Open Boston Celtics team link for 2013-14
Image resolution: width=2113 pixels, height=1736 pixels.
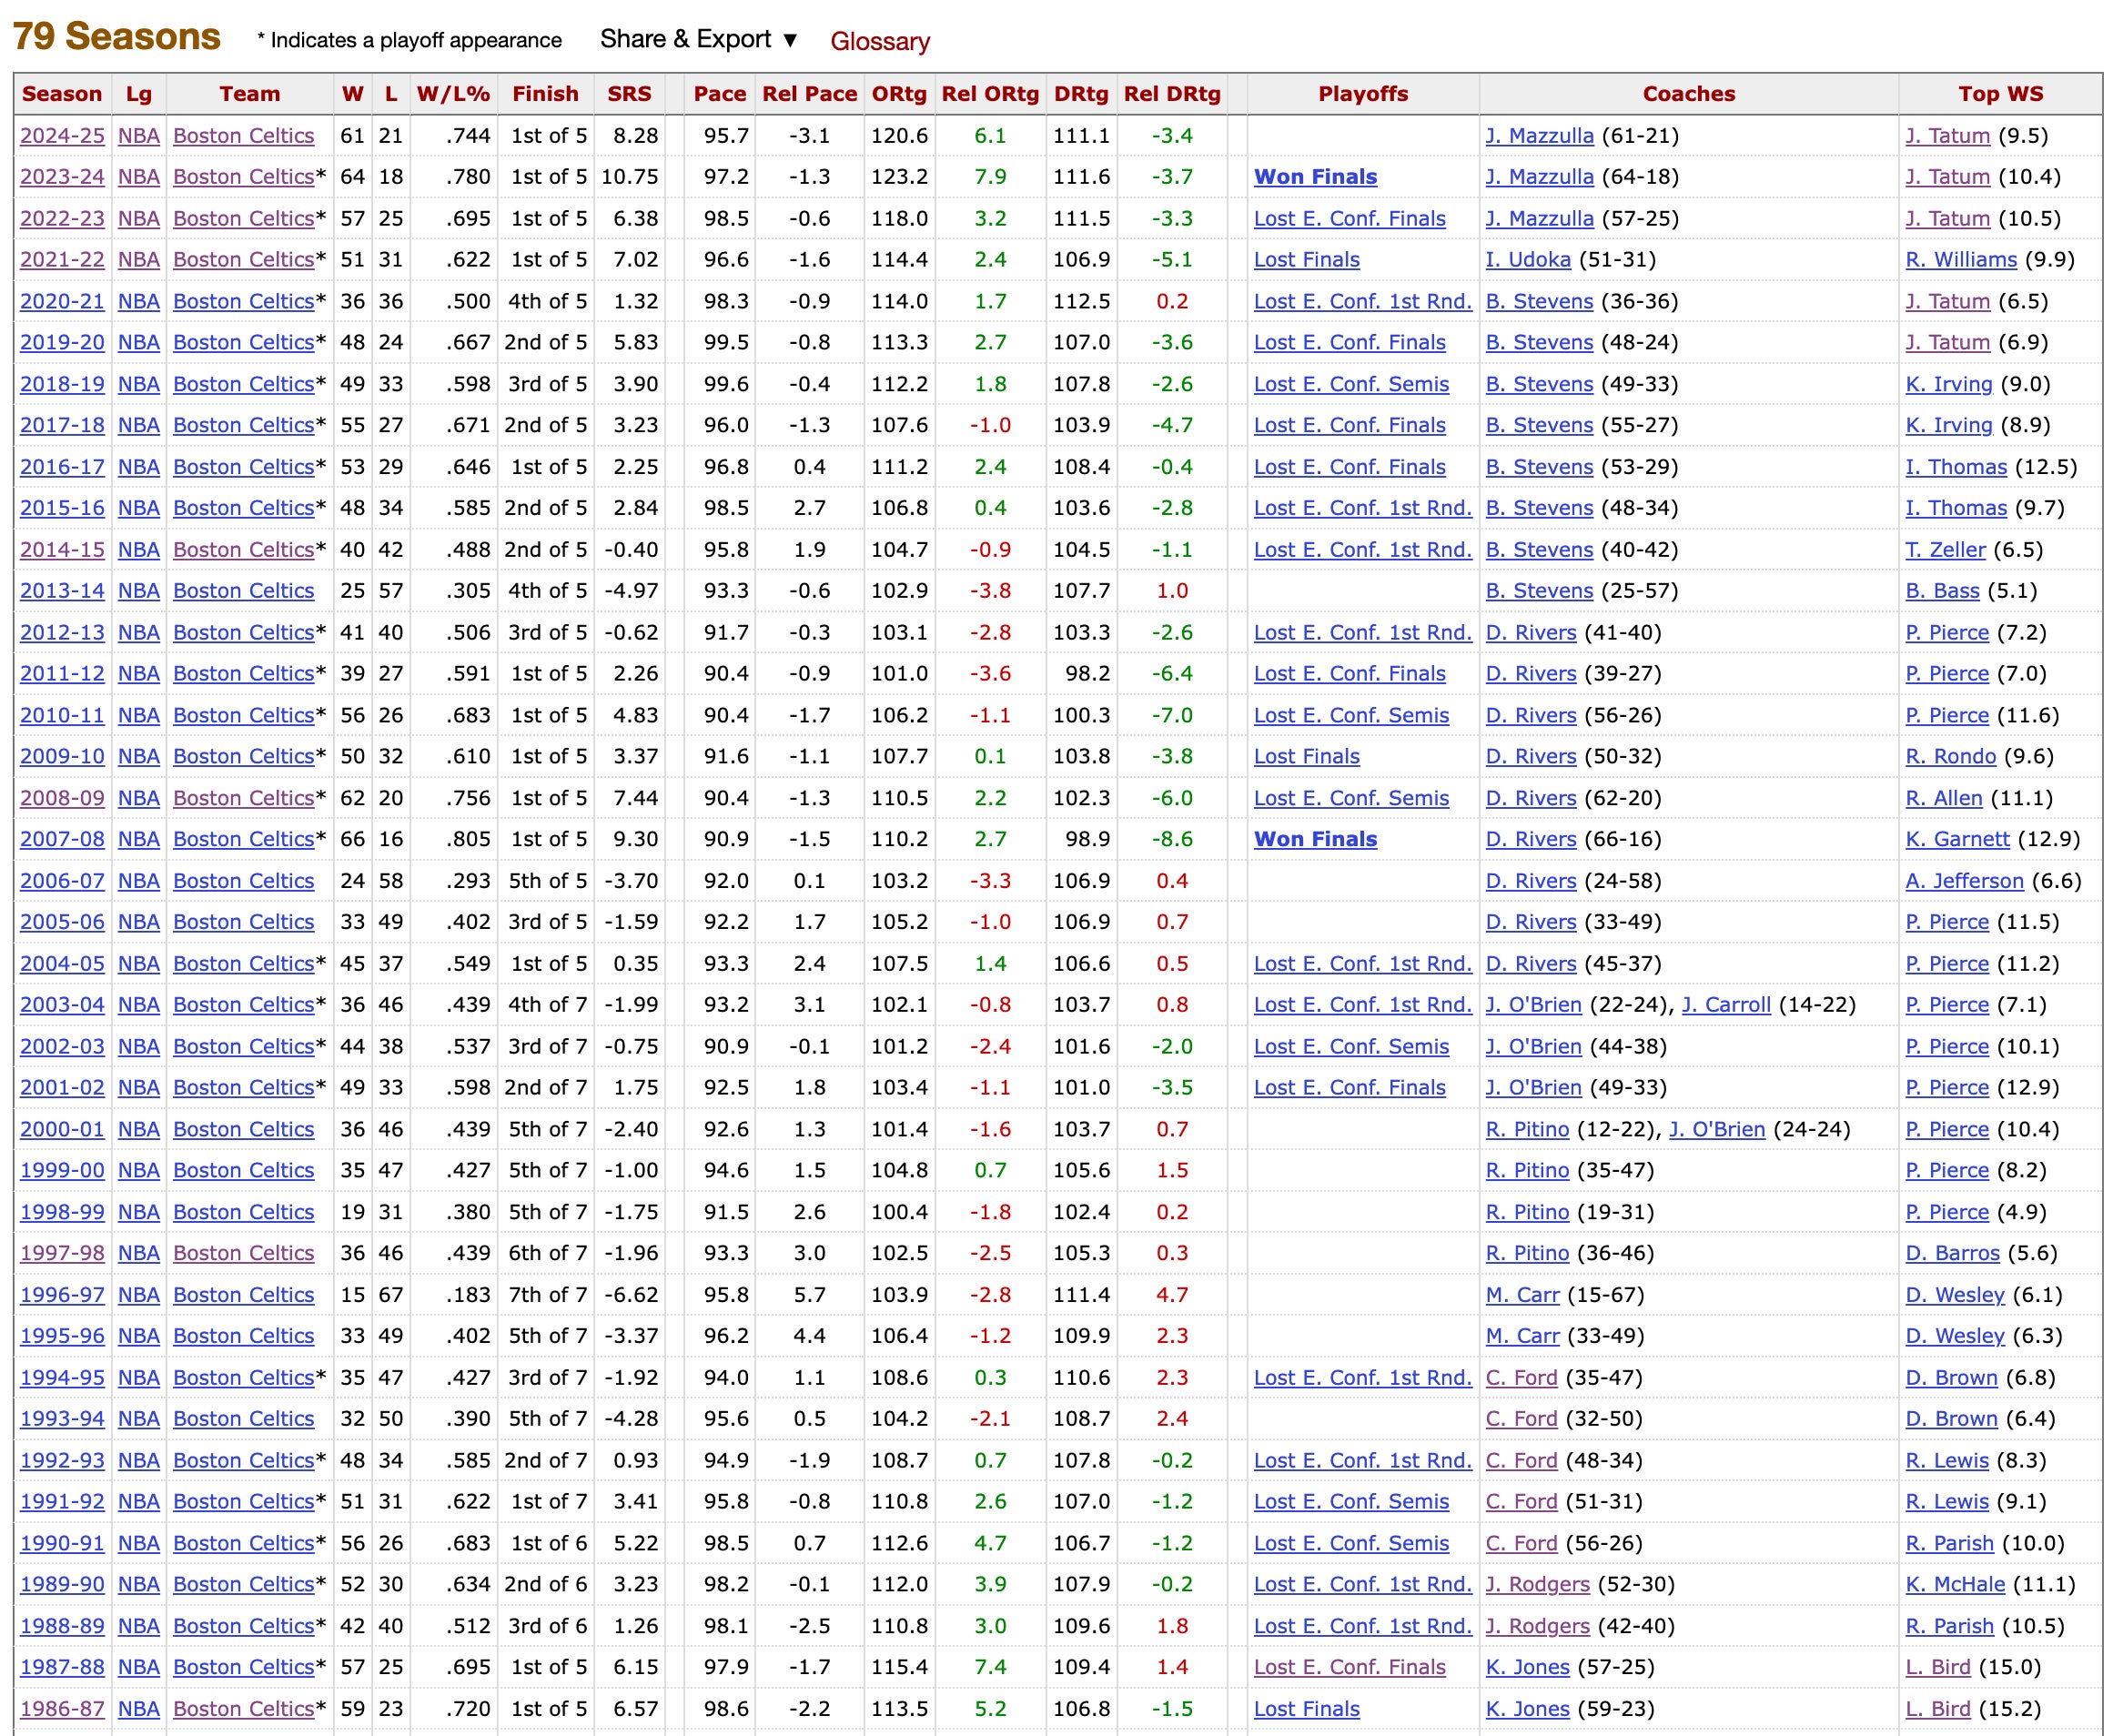[x=243, y=591]
